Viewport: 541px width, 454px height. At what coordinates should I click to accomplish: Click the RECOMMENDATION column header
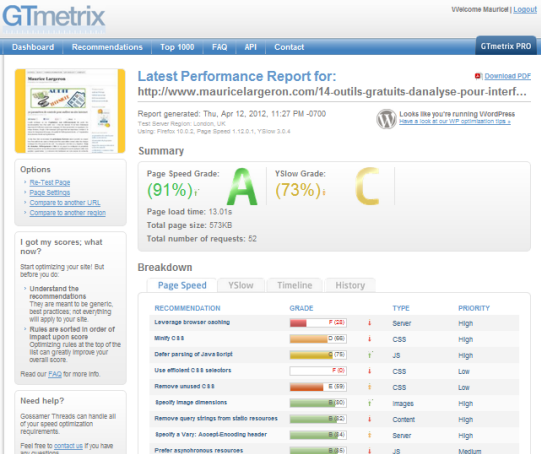point(187,308)
